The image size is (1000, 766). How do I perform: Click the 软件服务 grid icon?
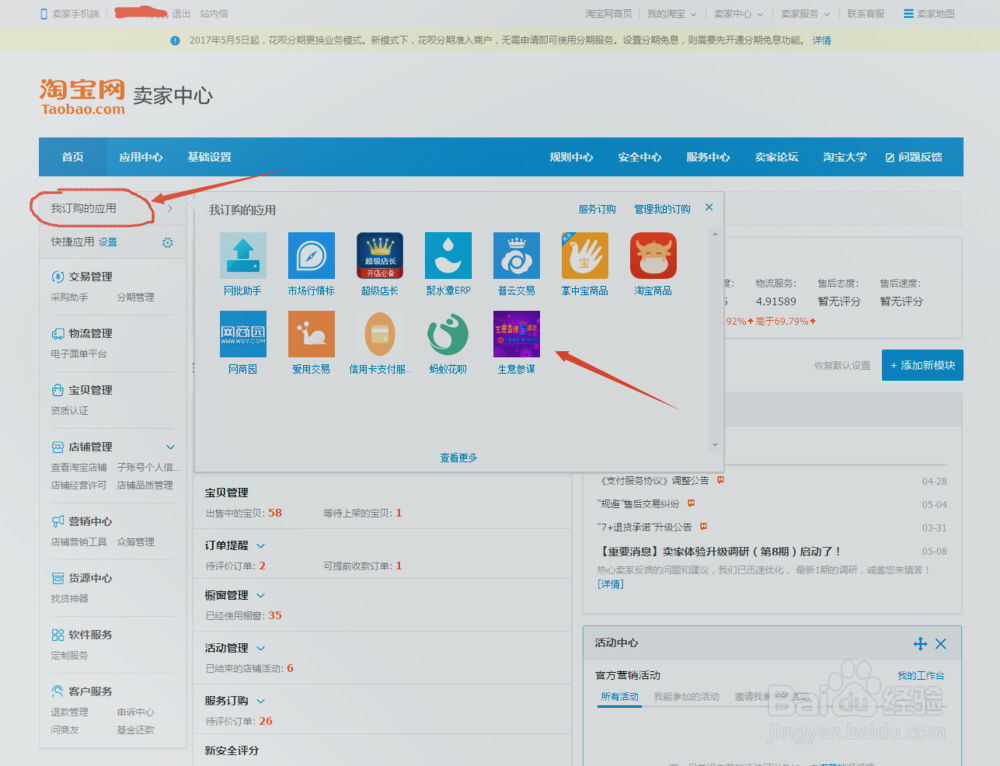[57, 635]
